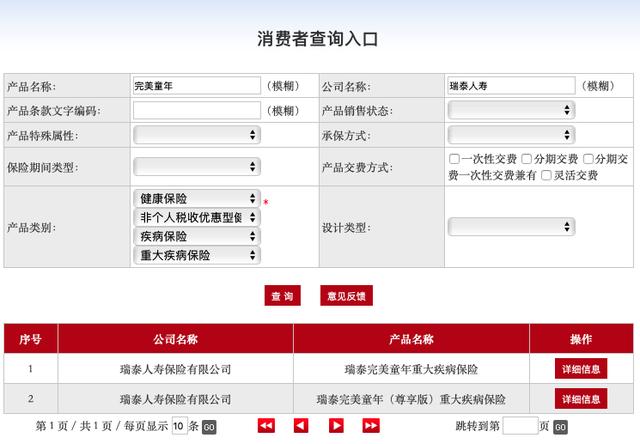Open the 产品销售状态 dropdown
Screen dimensions: 640x444
pos(511,110)
